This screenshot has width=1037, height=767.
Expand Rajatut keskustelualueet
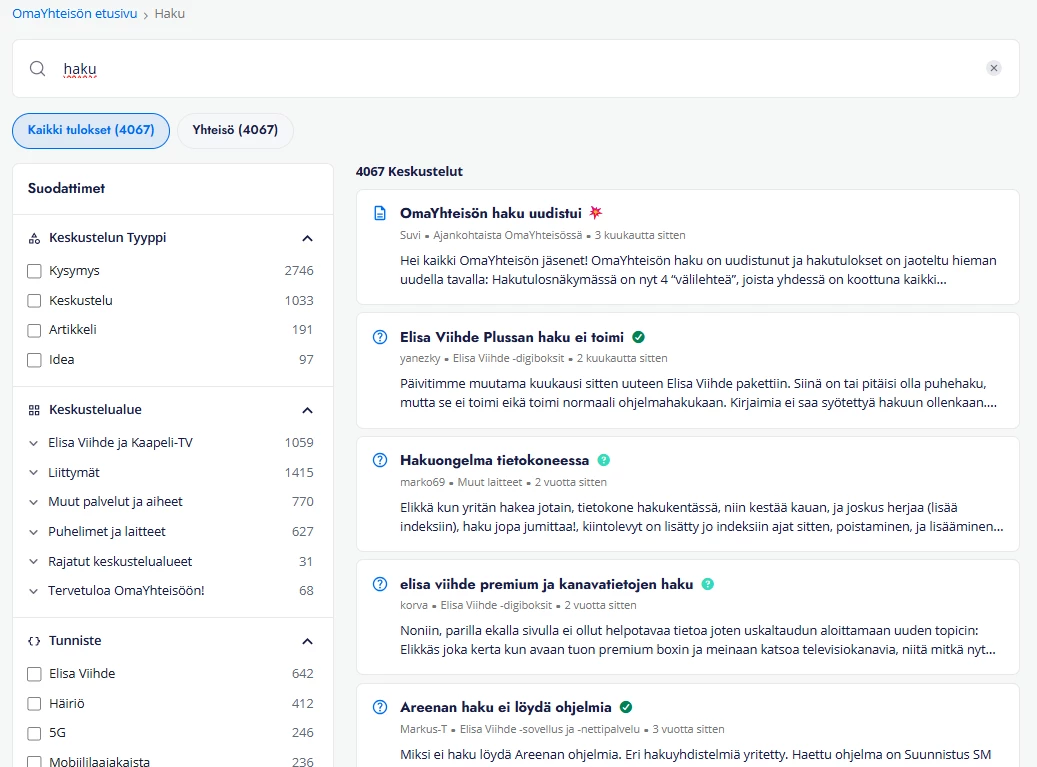coord(34,561)
